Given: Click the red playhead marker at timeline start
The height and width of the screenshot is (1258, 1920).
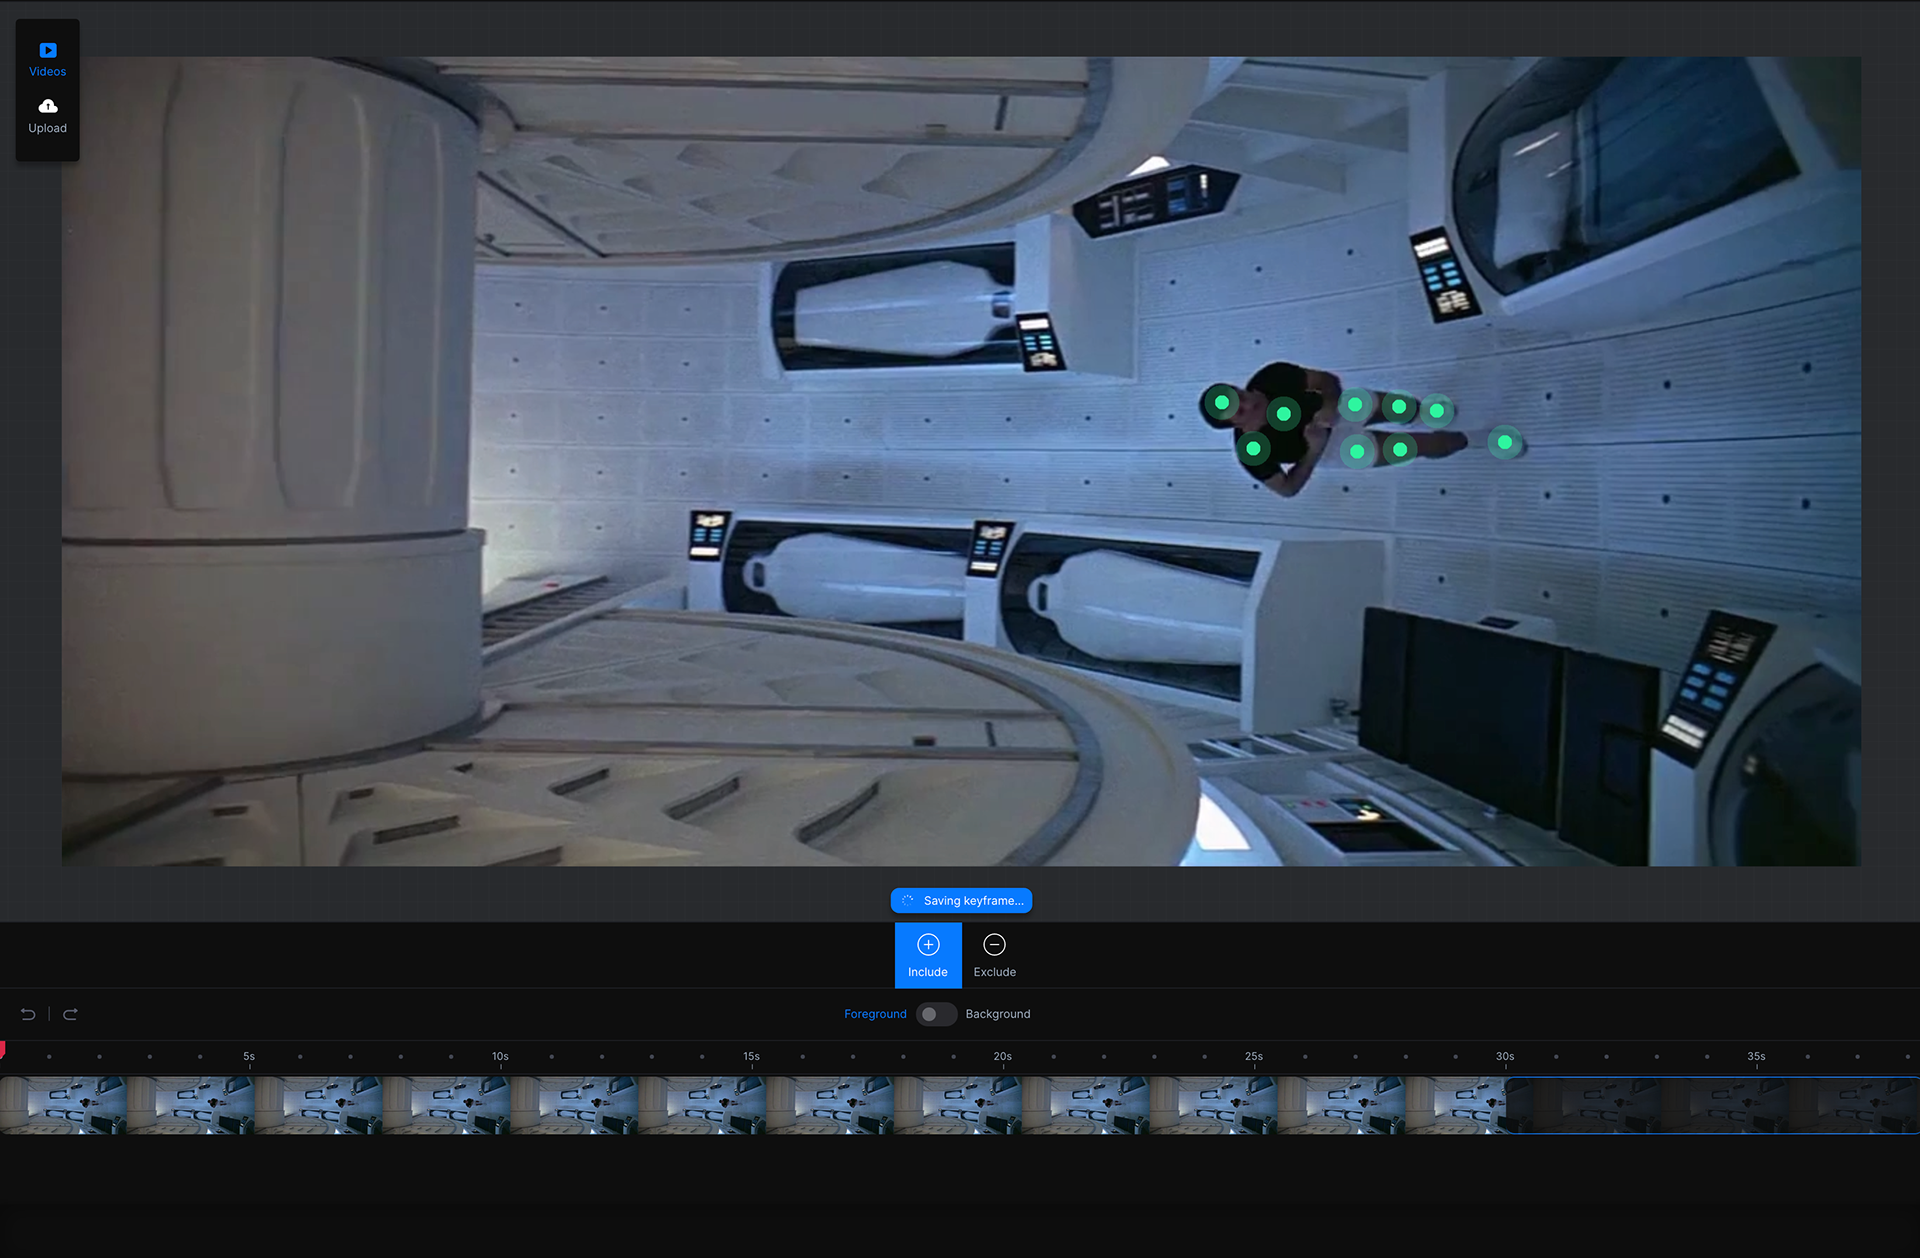Looking at the screenshot, I should pyautogui.click(x=3, y=1049).
